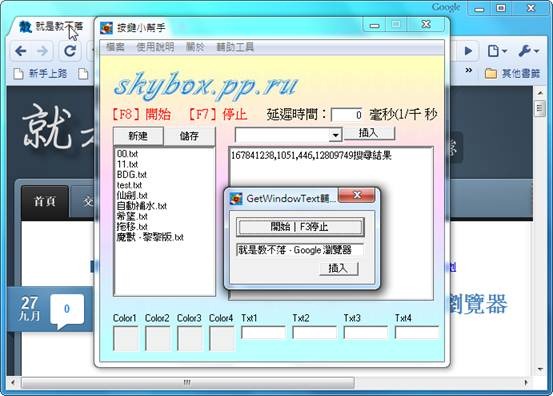Click the script line starting 167841238
This screenshot has width=553, height=396.
tap(311, 156)
